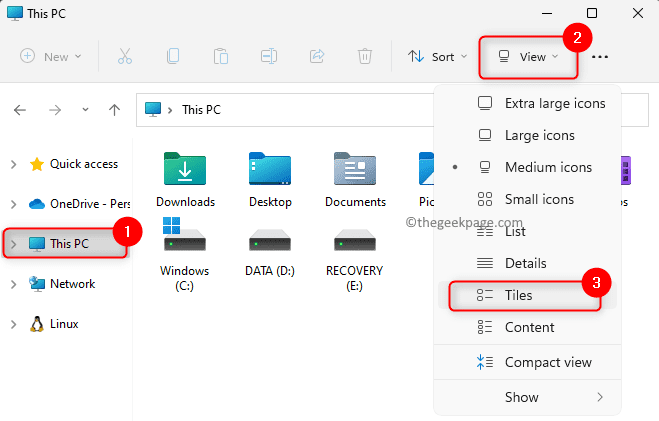Click the Cut scissors icon
Screen dimensions: 659x421
tap(127, 57)
